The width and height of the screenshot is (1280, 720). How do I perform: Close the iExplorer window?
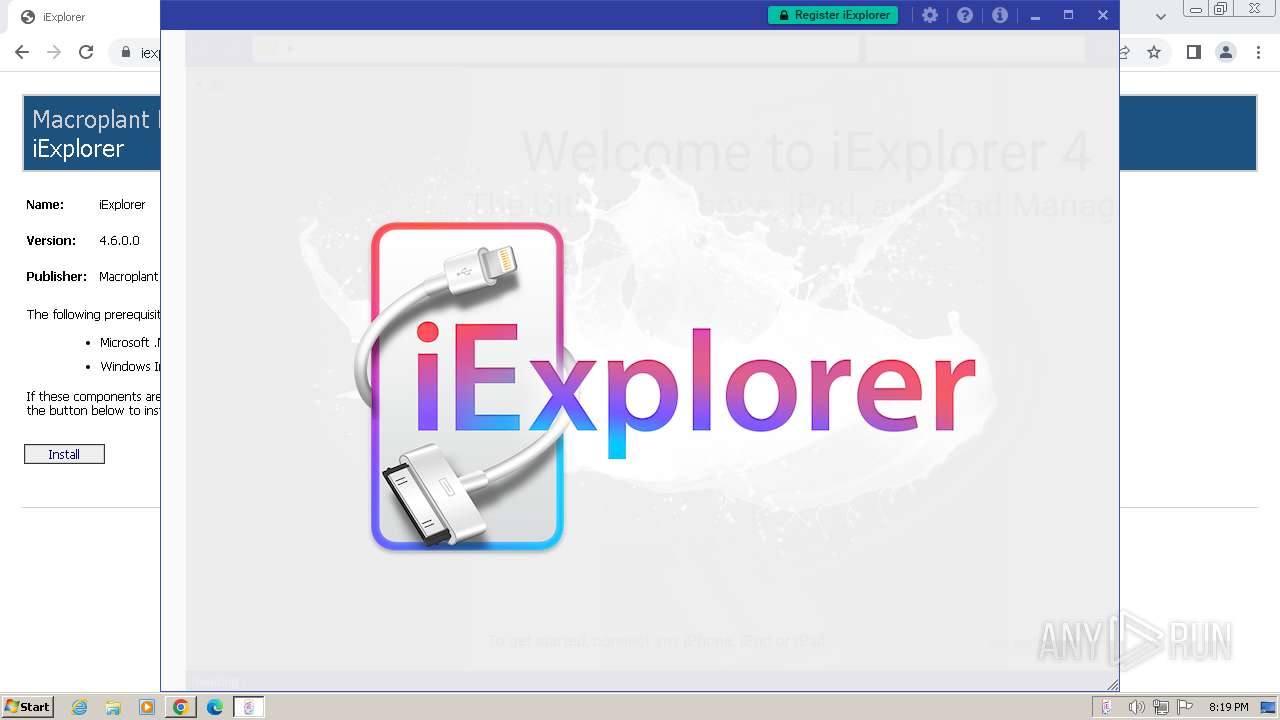1102,15
